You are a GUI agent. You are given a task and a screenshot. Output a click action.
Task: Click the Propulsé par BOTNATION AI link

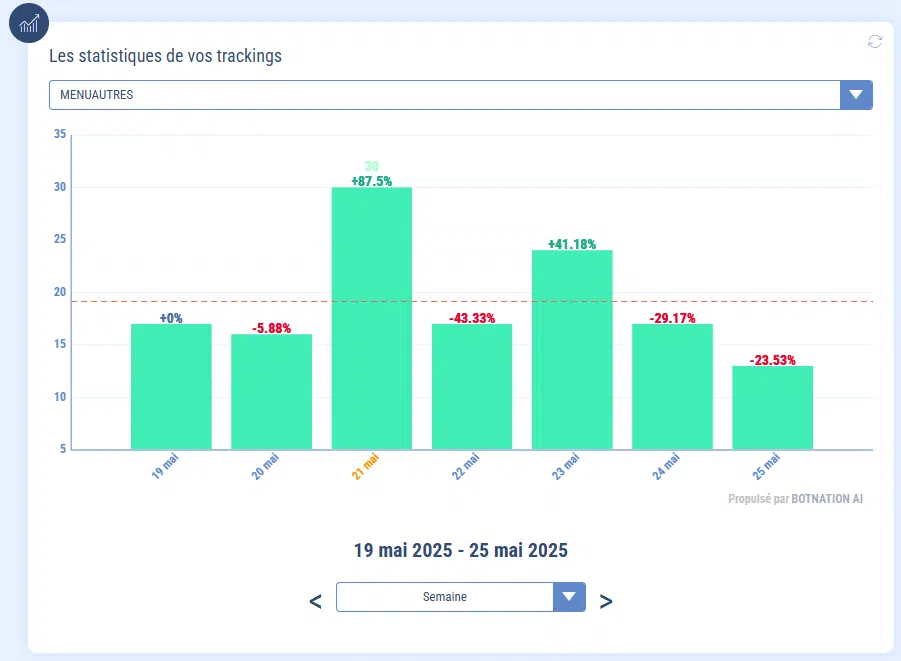click(x=795, y=497)
